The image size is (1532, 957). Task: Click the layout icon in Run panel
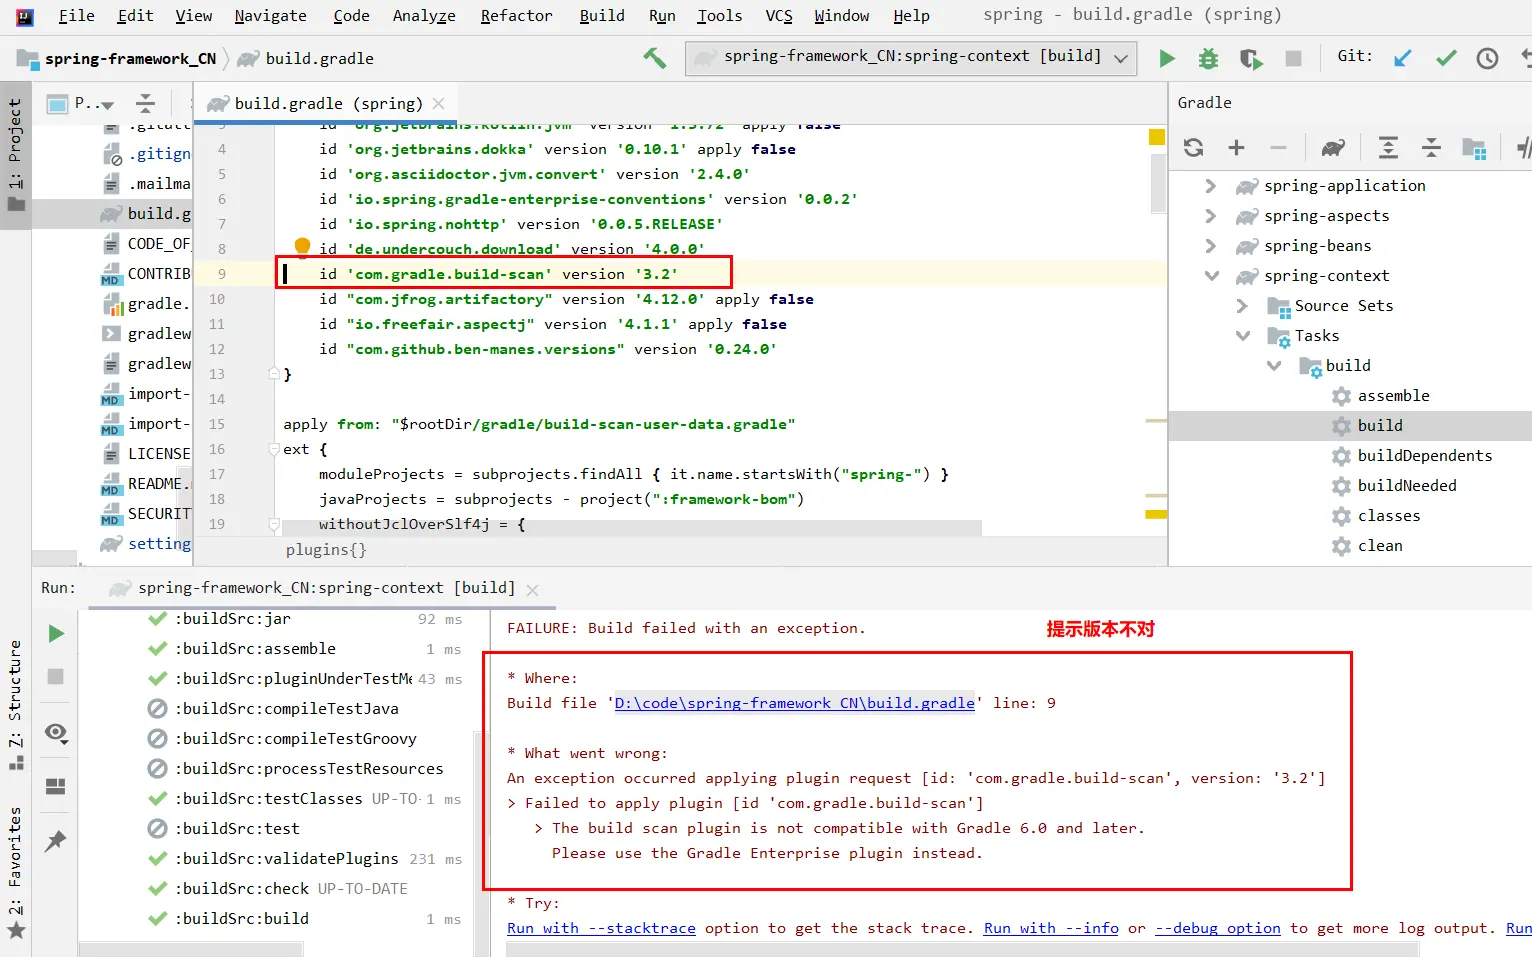[x=56, y=787]
